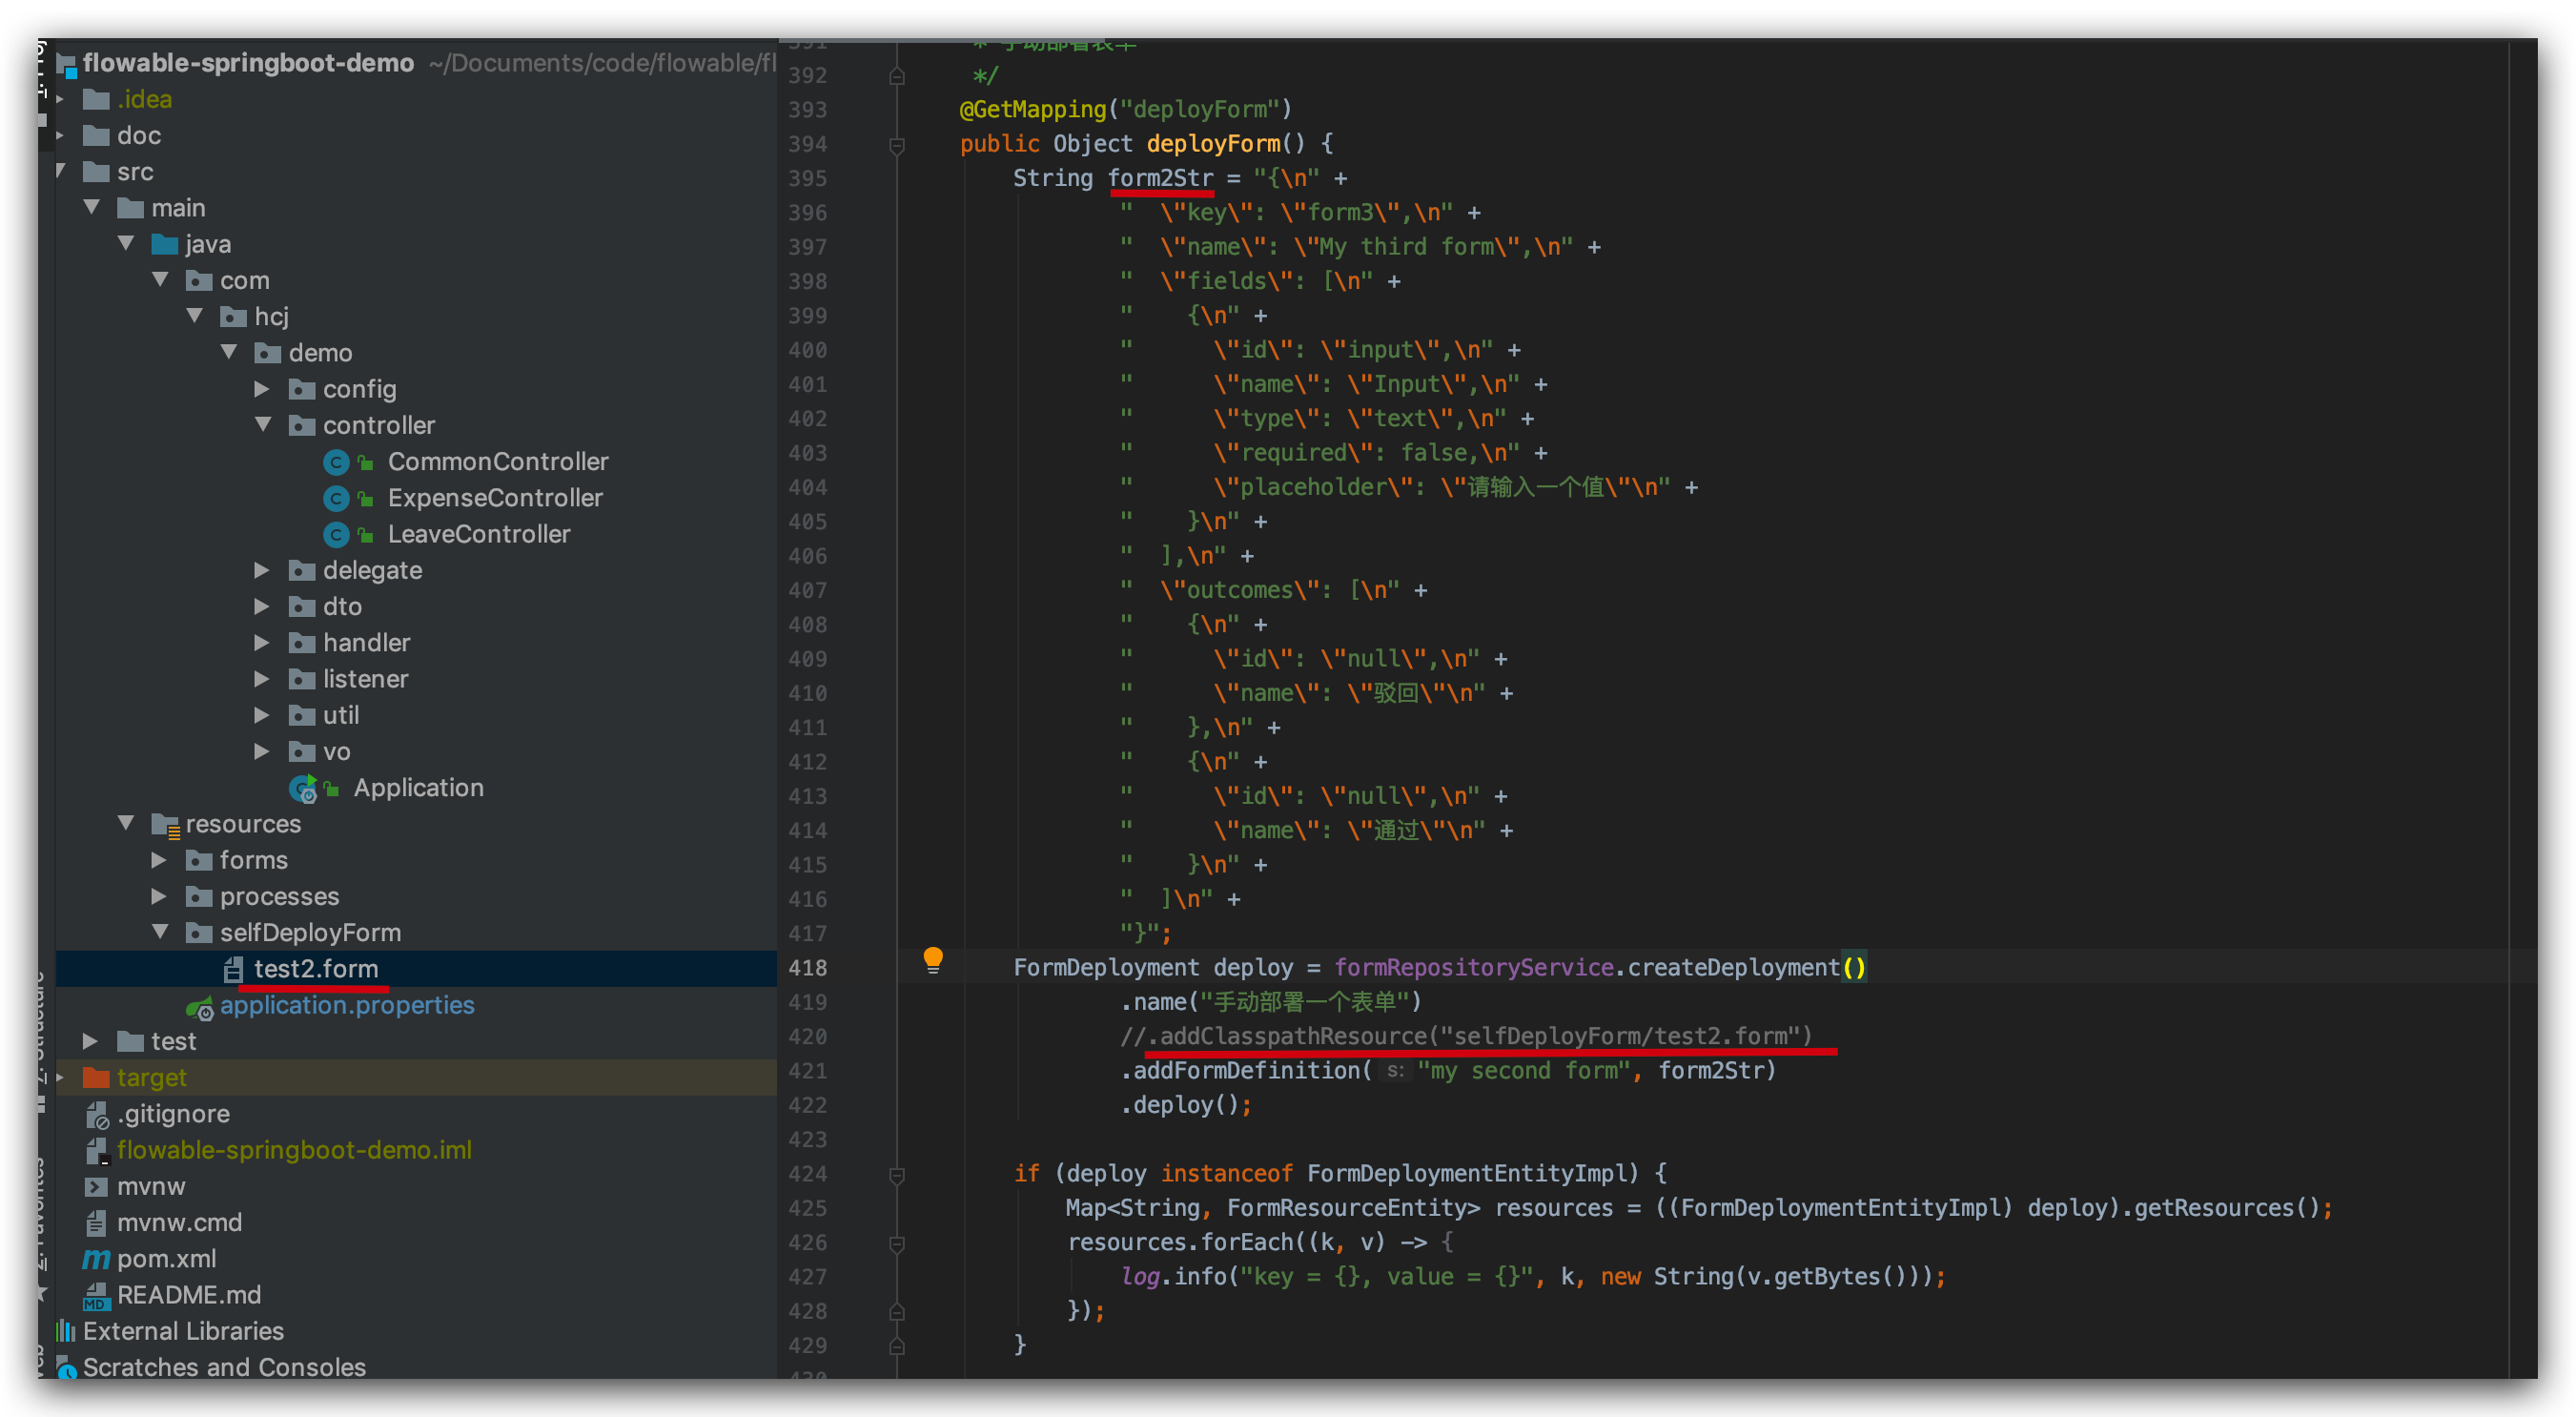Click the yellow lightbulb intention icon
Viewport: 2576px width, 1417px height.
(932, 960)
